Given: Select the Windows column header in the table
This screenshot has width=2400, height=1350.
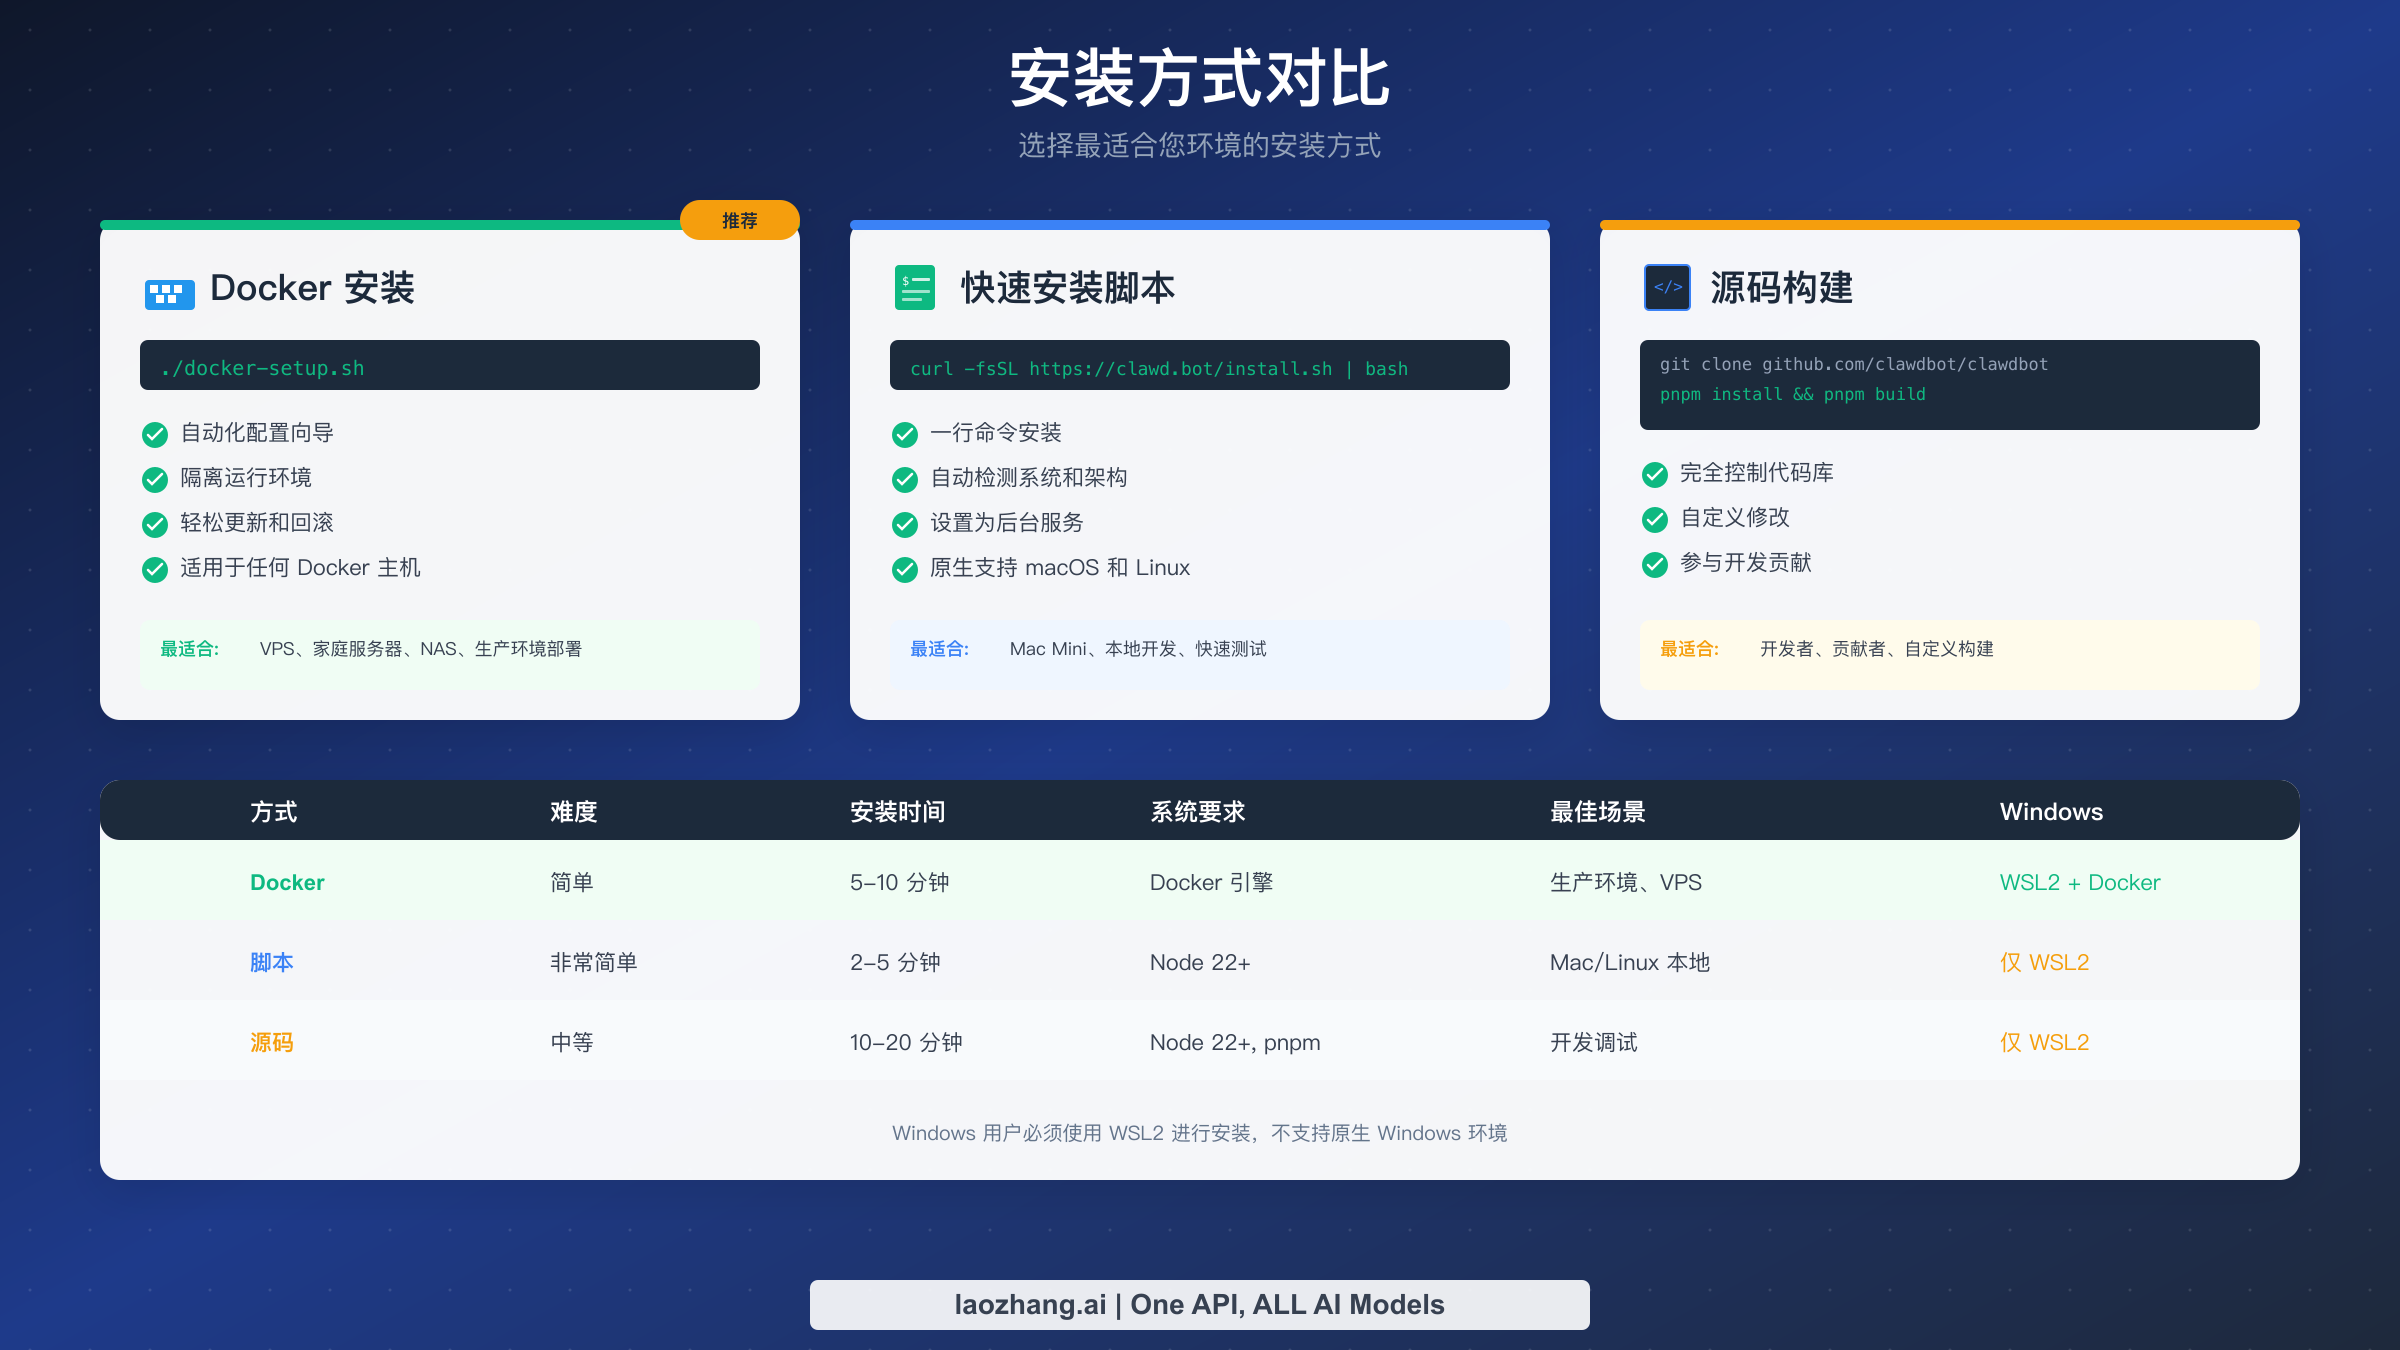Looking at the screenshot, I should pos(2051,811).
